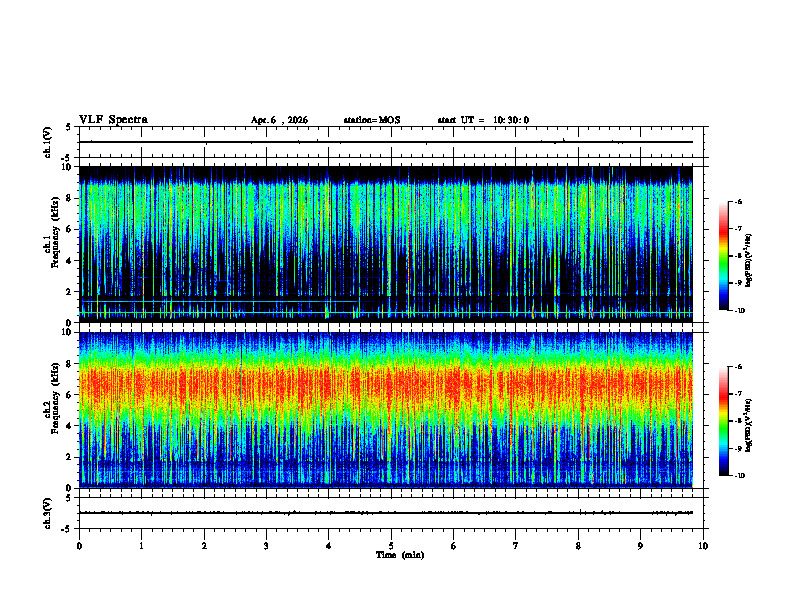792x612 pixels.
Task: Click the log(PSD) label beside ch.2 colorbar
Action: pyautogui.click(x=749, y=425)
